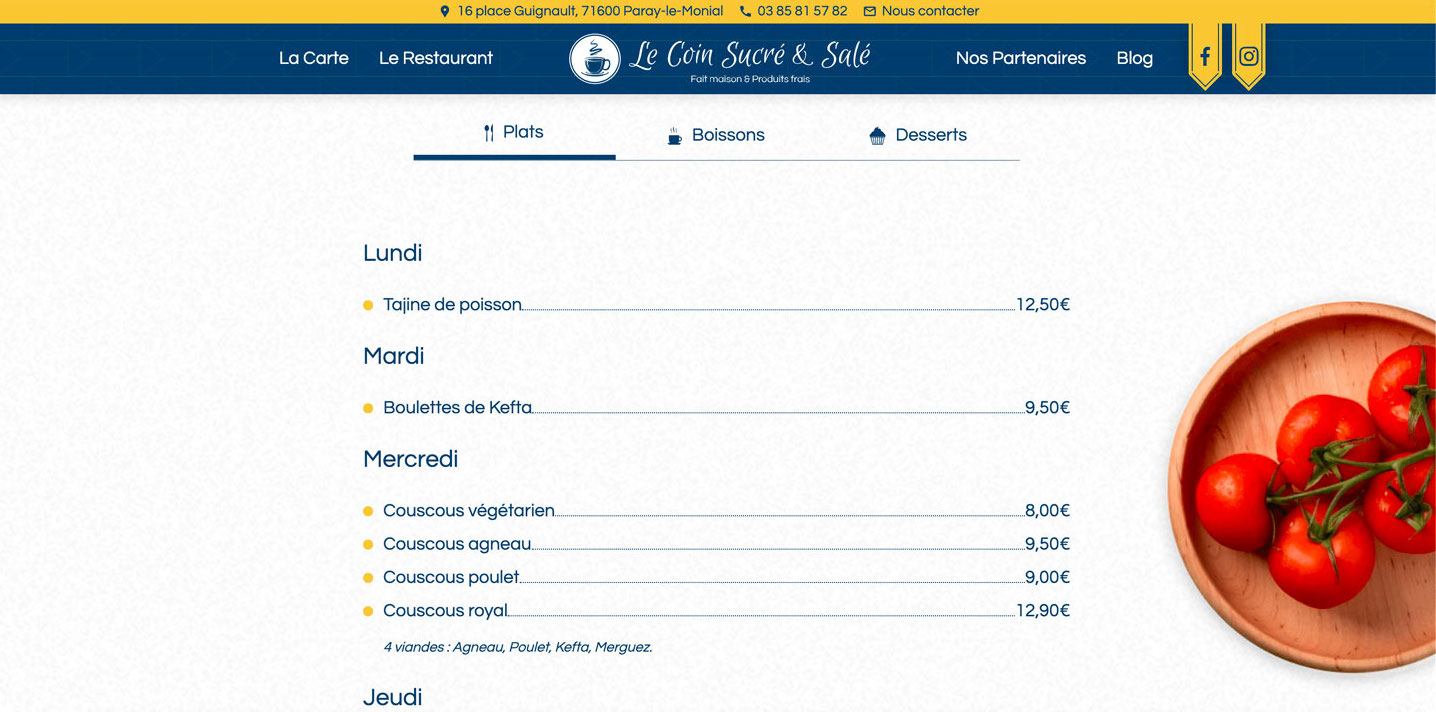Screen dimensions: 1436x712
Task: Switch to the Desserts tab
Action: pos(931,135)
